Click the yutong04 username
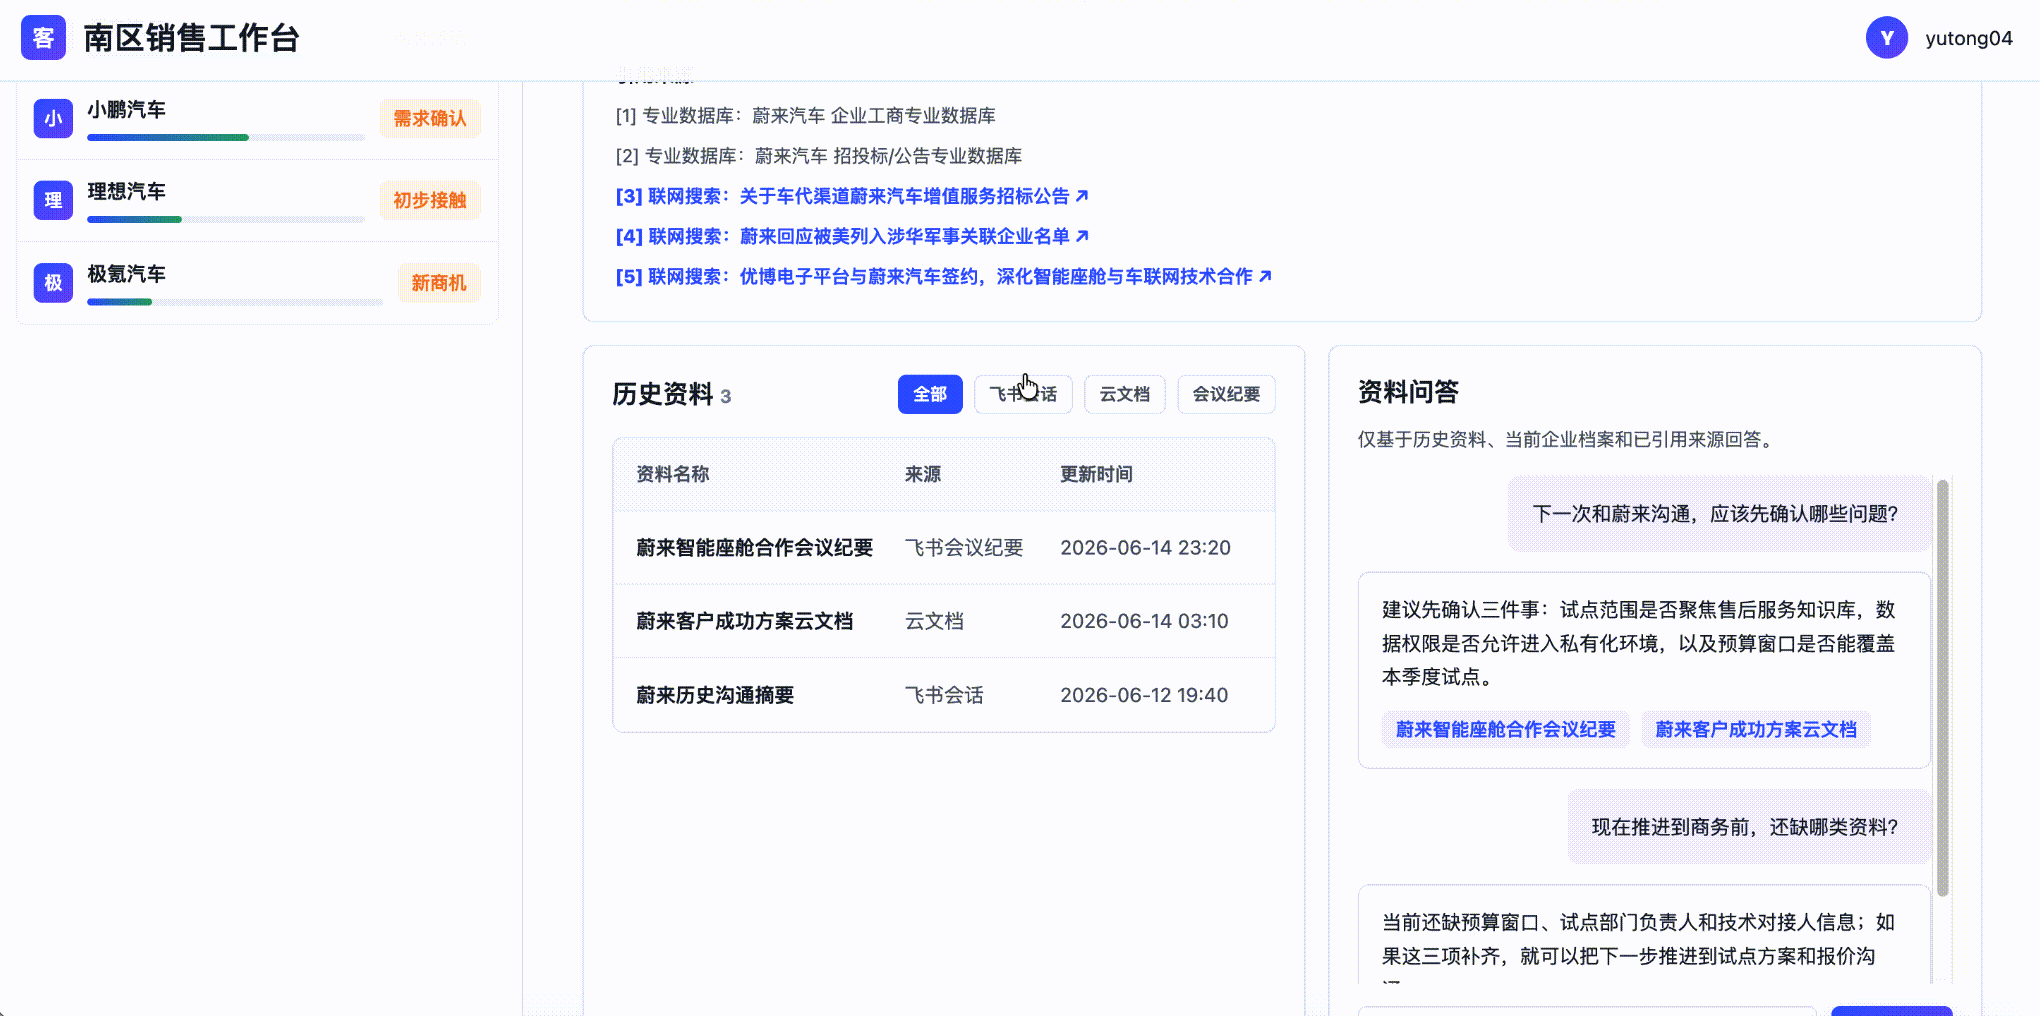The height and width of the screenshot is (1016, 2040). pyautogui.click(x=1968, y=38)
